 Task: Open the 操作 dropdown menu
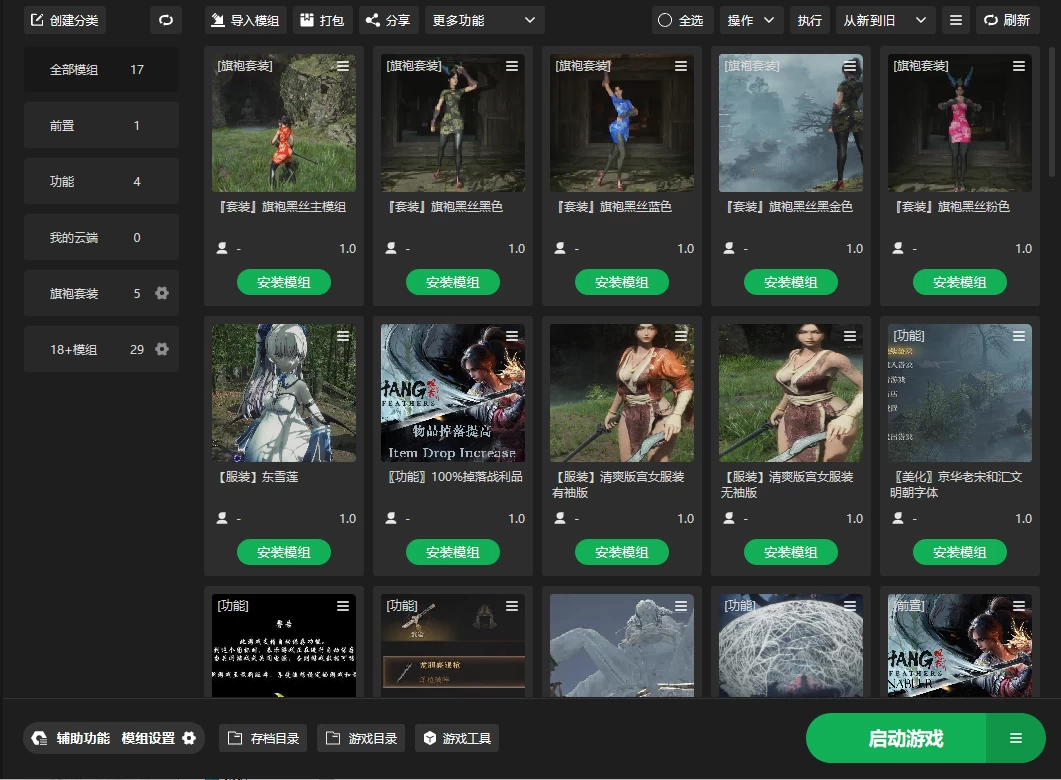pos(752,20)
